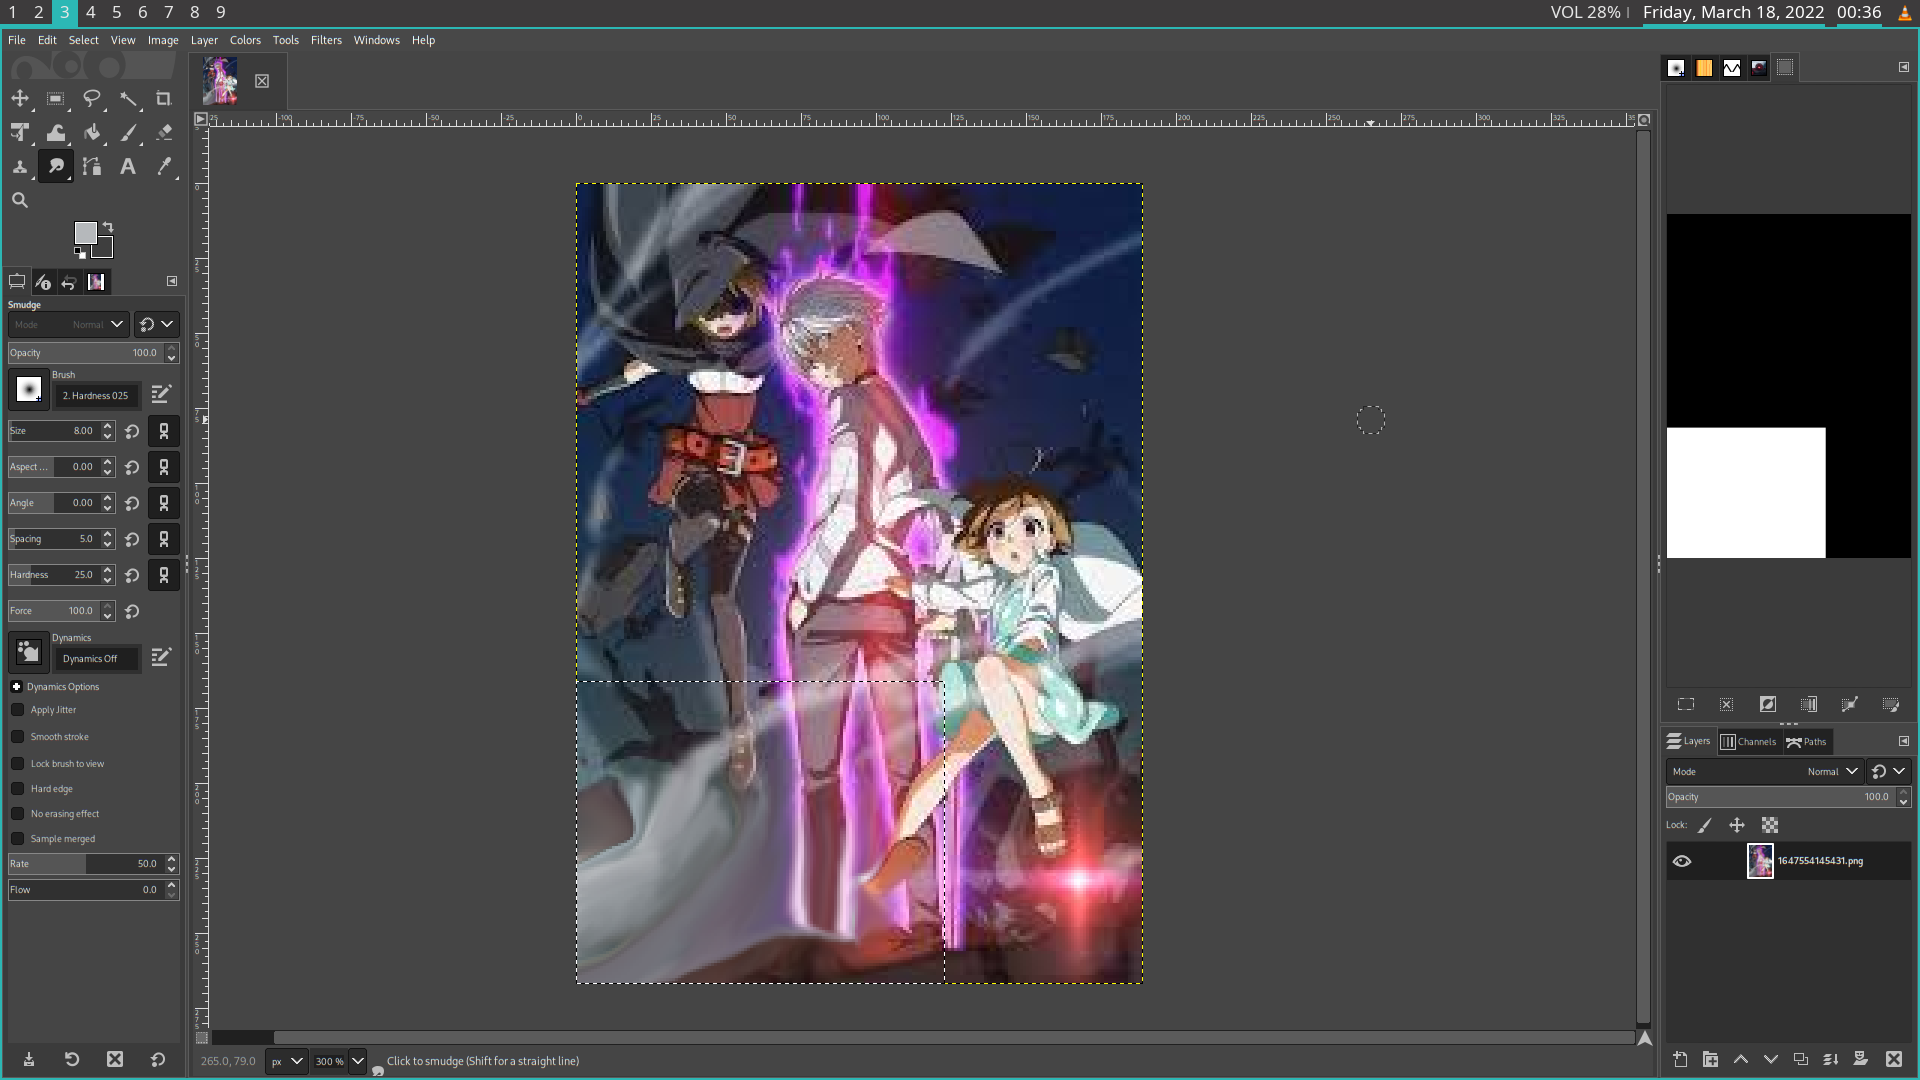Select the Eraser tool

tap(164, 132)
